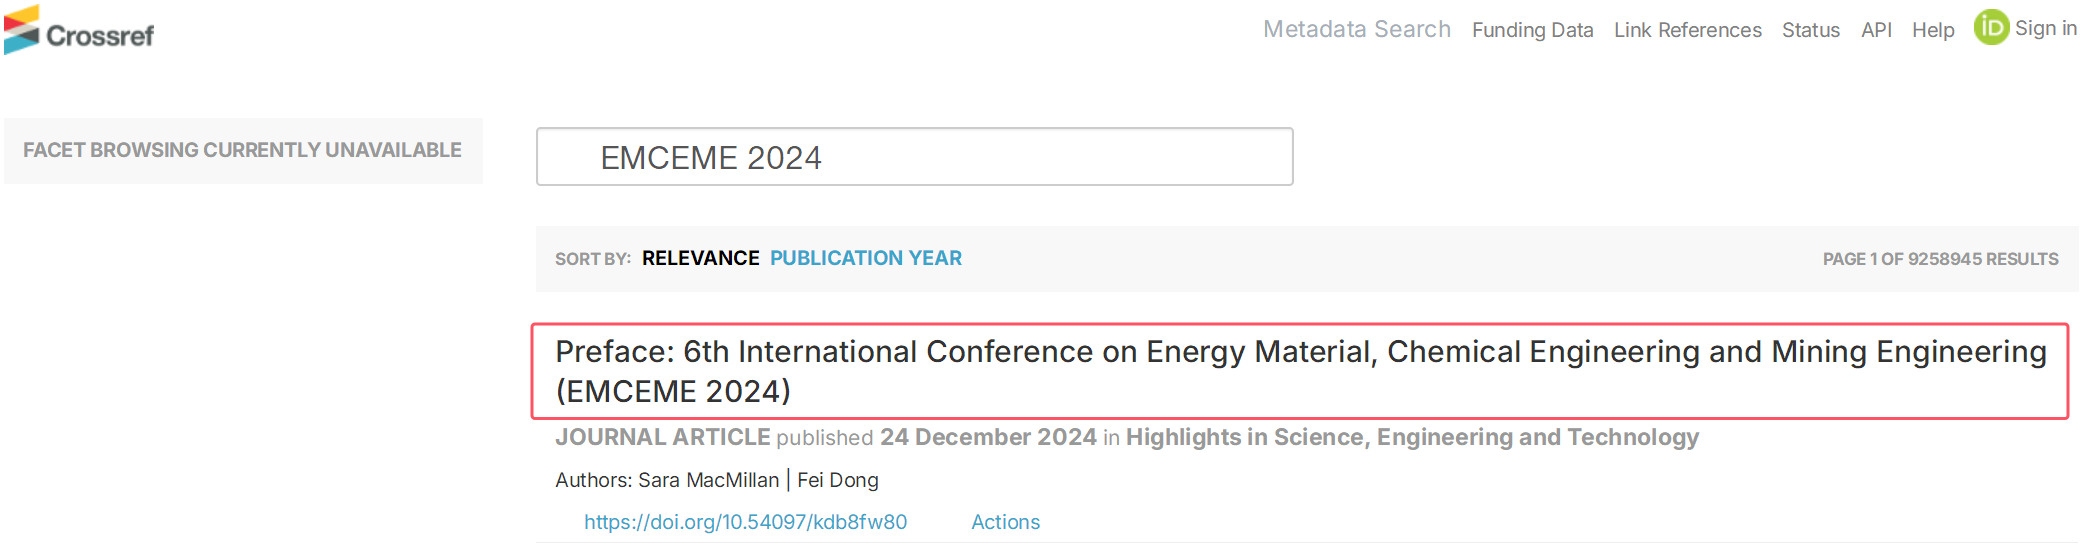Open the DOI link 10.54097/kdb8fw80
The width and height of the screenshot is (2086, 549).
745,522
